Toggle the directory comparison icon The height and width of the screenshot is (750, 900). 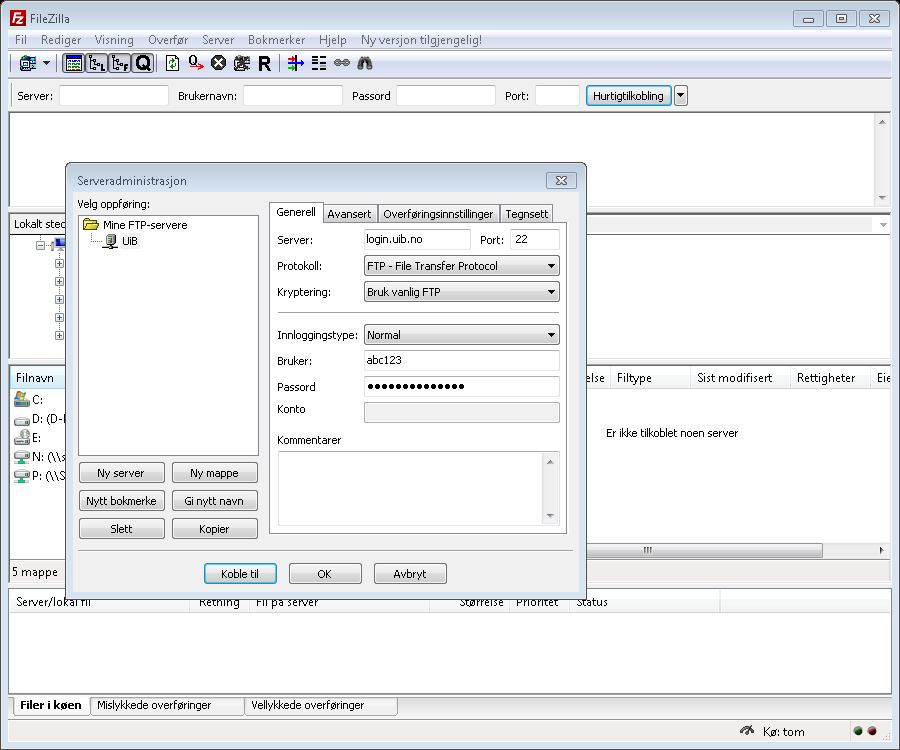[x=319, y=63]
